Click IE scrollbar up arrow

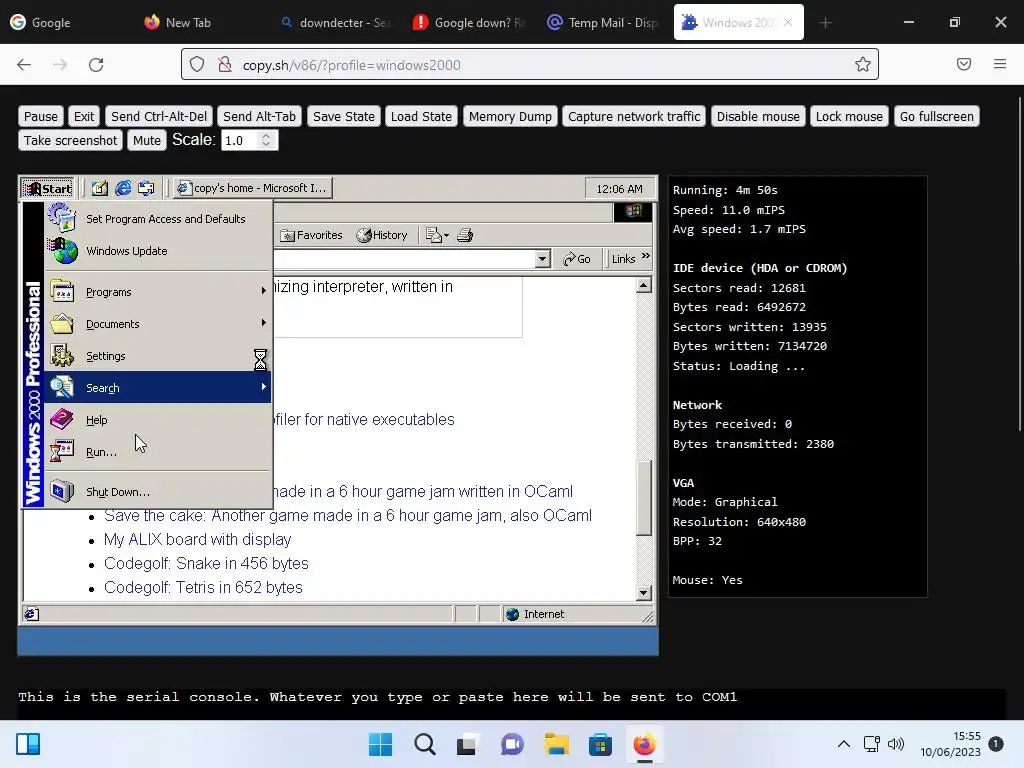point(644,285)
